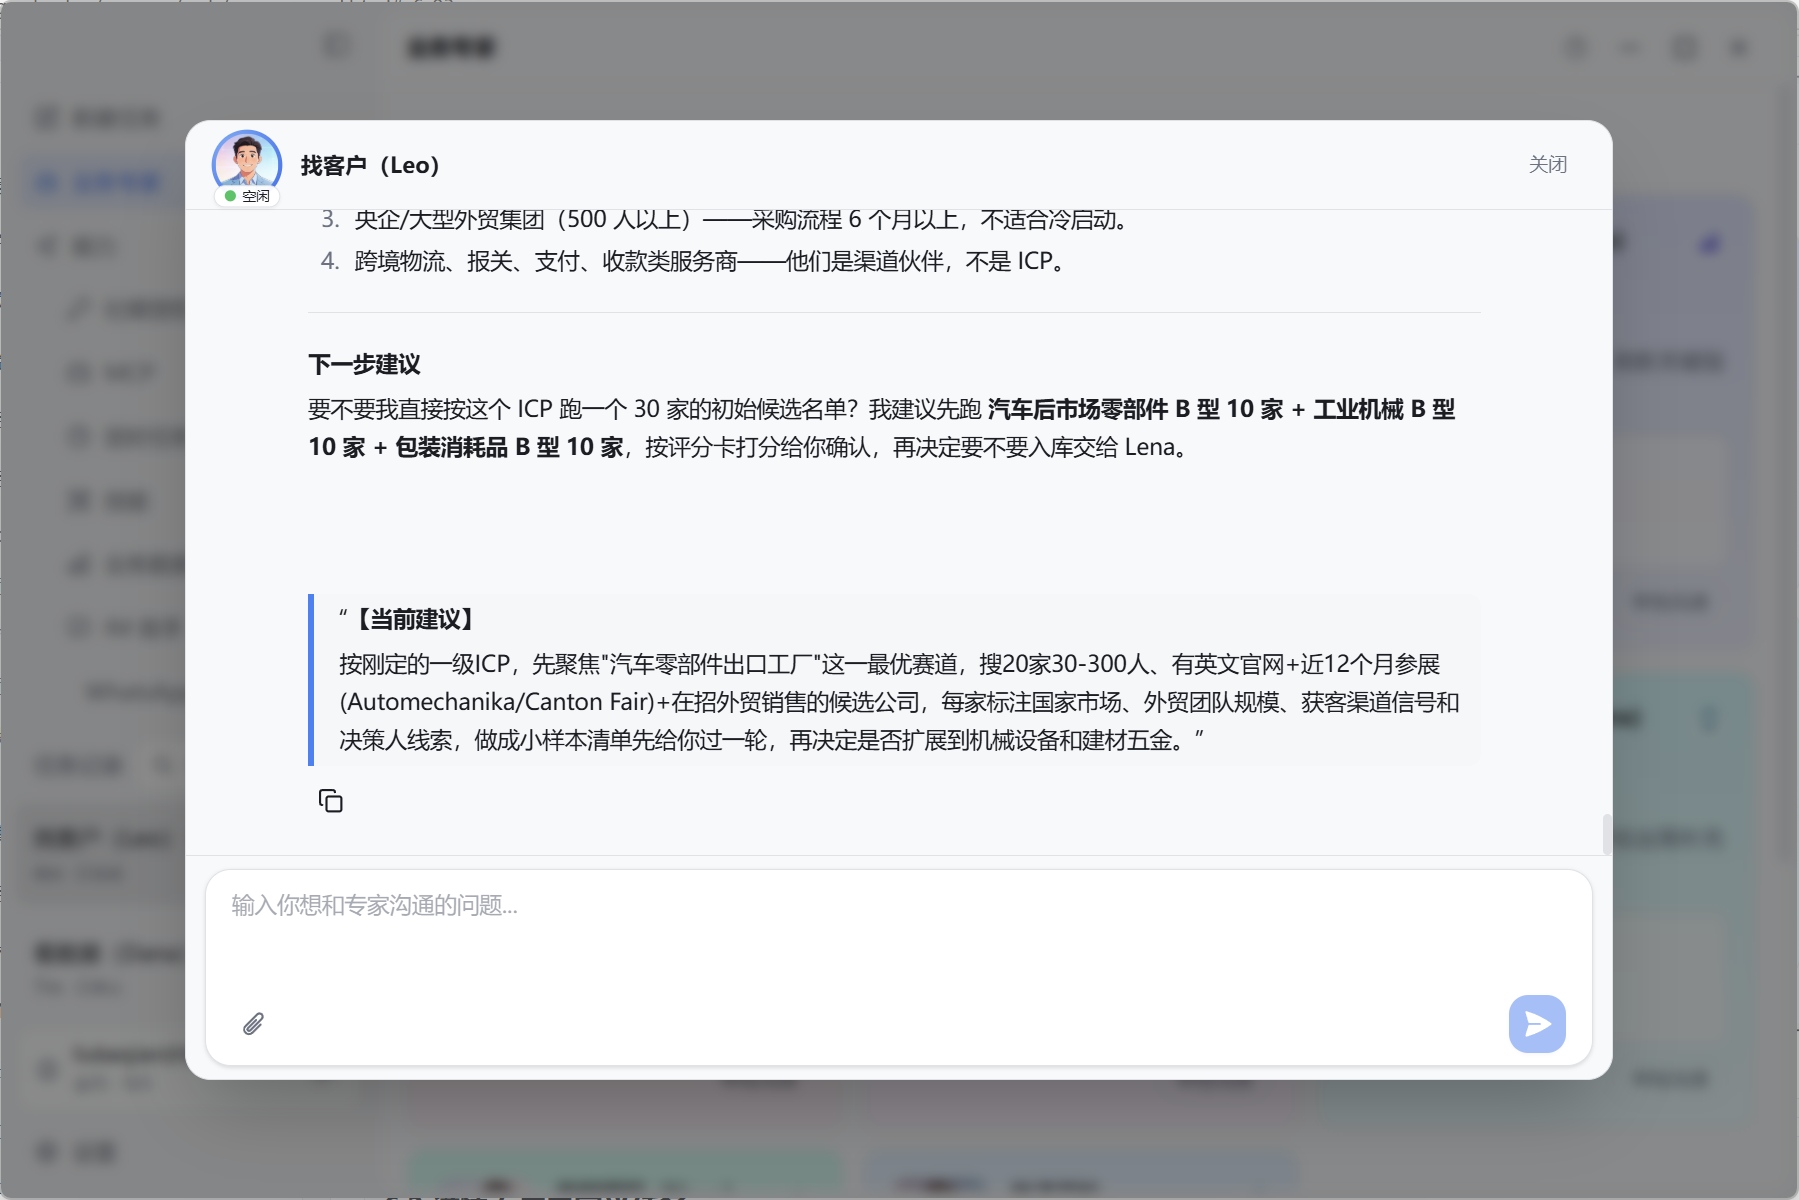Viewport: 1799px width, 1200px height.
Task: Click the paperclip attachment icon
Action: (x=253, y=1024)
